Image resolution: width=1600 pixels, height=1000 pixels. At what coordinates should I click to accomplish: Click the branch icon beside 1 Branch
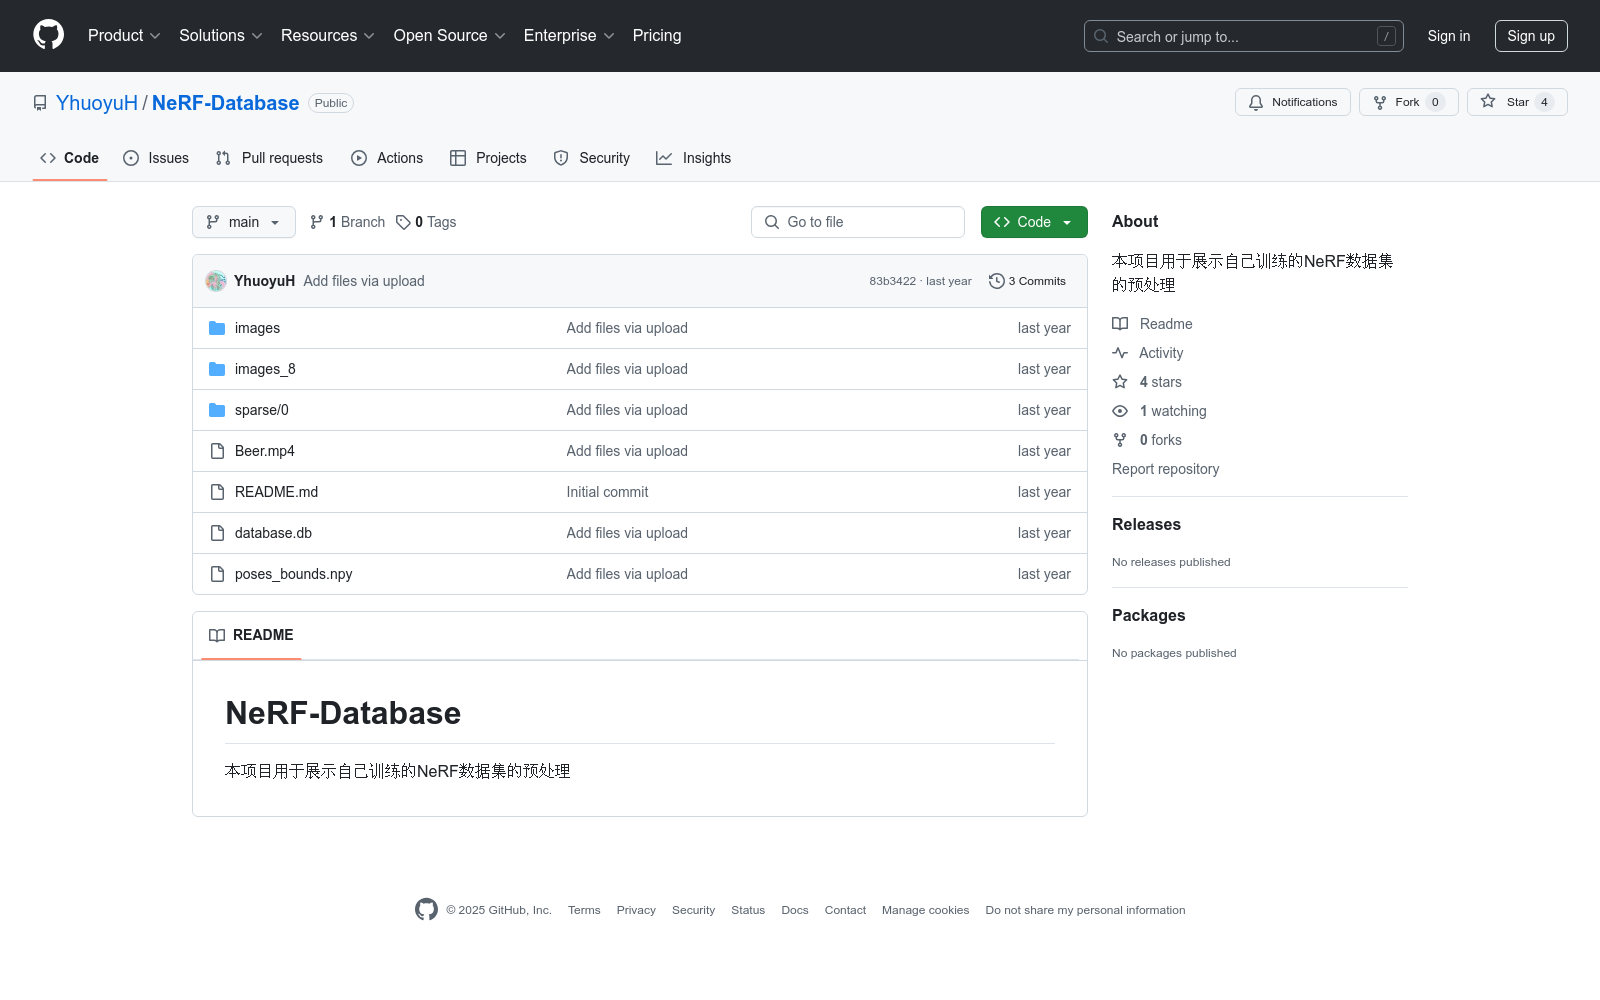pos(317,222)
